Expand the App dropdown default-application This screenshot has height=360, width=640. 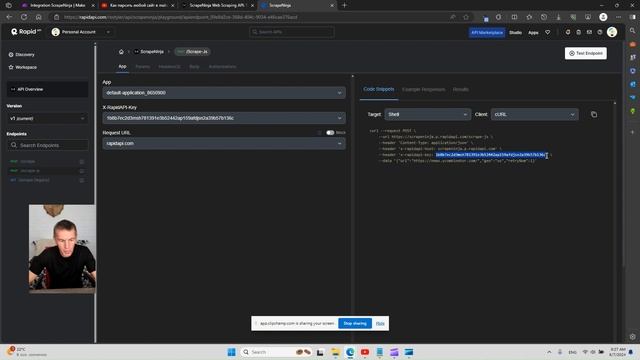(224, 93)
